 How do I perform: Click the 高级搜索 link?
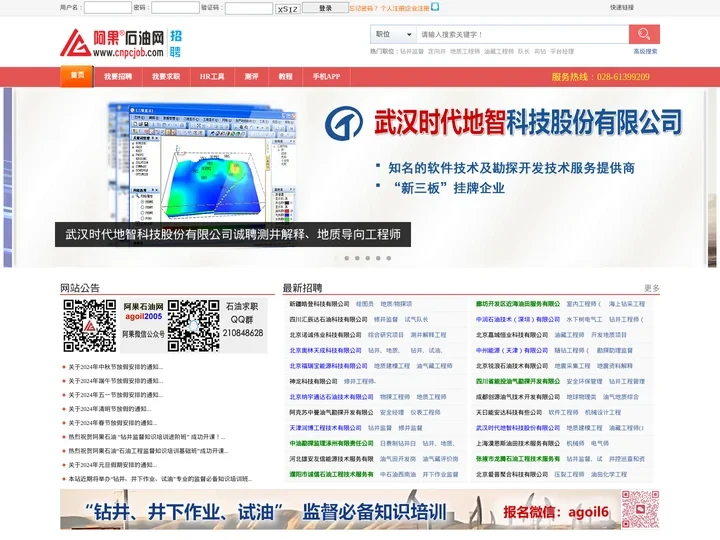pyautogui.click(x=645, y=51)
